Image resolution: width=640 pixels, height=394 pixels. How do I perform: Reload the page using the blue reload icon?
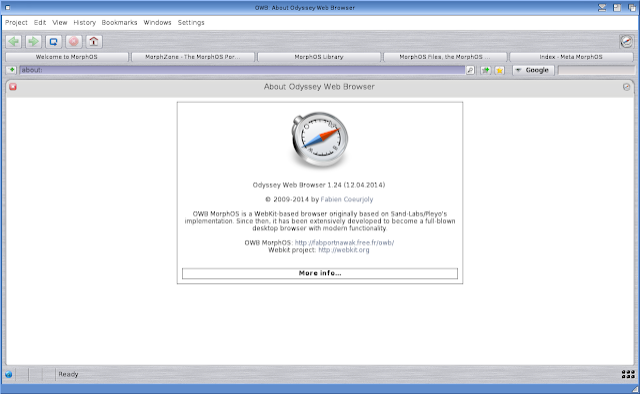53,42
